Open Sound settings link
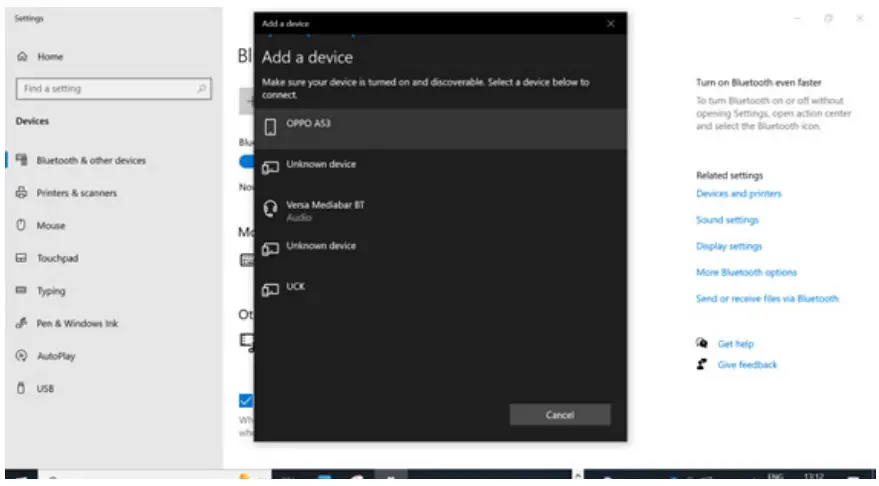879x486 pixels. (x=727, y=220)
